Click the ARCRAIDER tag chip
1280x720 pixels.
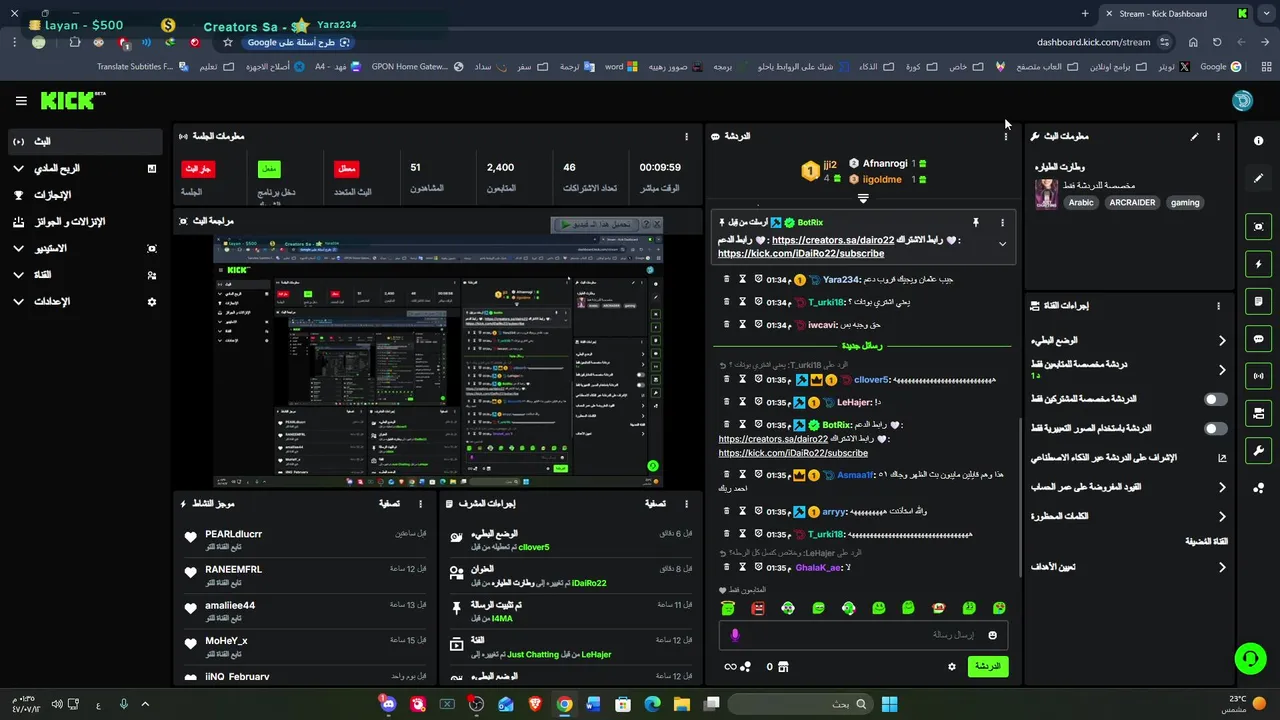pyautogui.click(x=1132, y=203)
